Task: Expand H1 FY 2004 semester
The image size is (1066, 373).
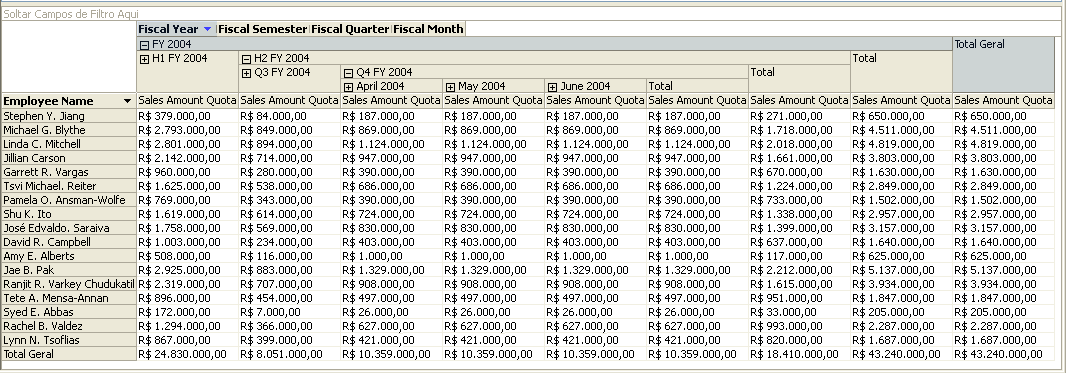Action: tap(144, 59)
